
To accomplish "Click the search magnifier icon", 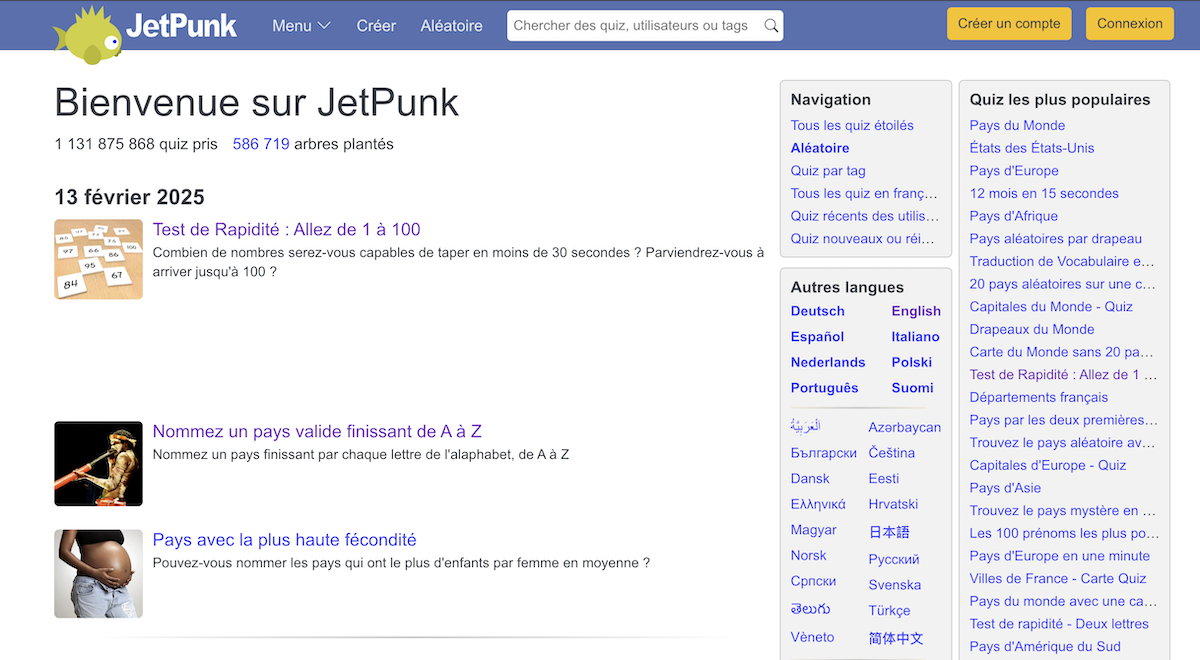I will pos(771,26).
